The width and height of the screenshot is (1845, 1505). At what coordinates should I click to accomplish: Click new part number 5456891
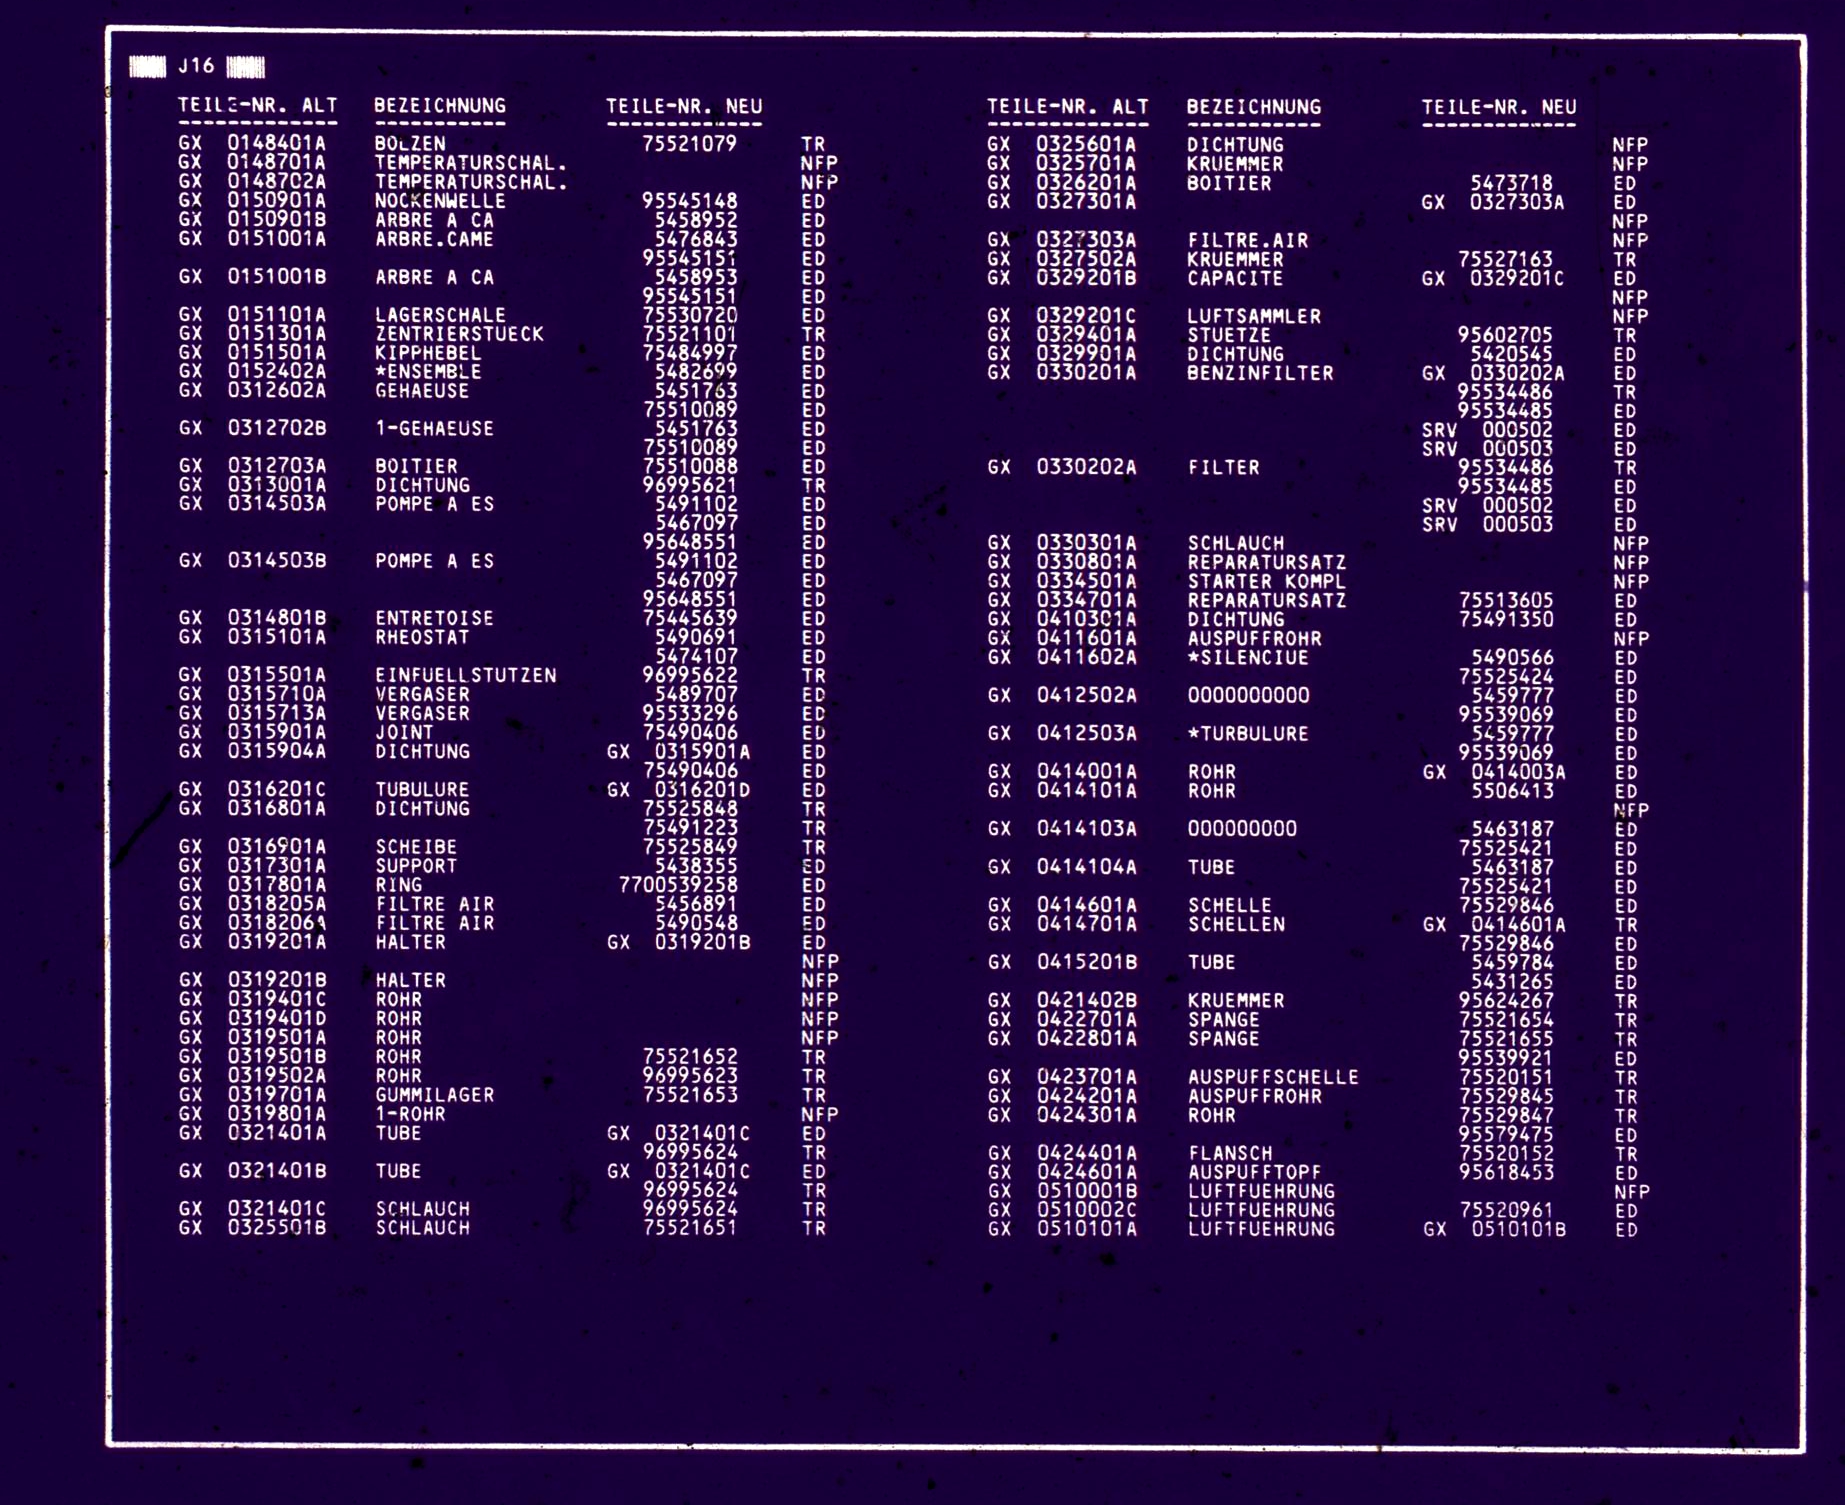point(695,903)
